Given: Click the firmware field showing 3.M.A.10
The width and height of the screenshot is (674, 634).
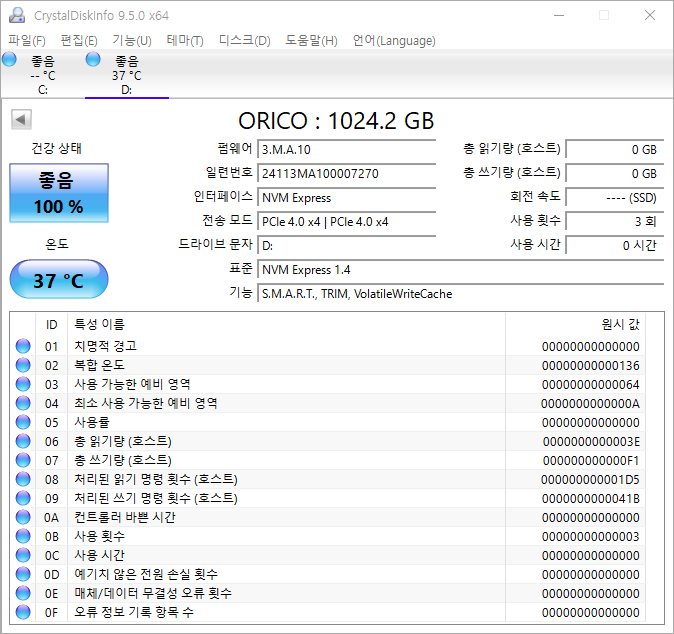Looking at the screenshot, I should pyautogui.click(x=346, y=150).
